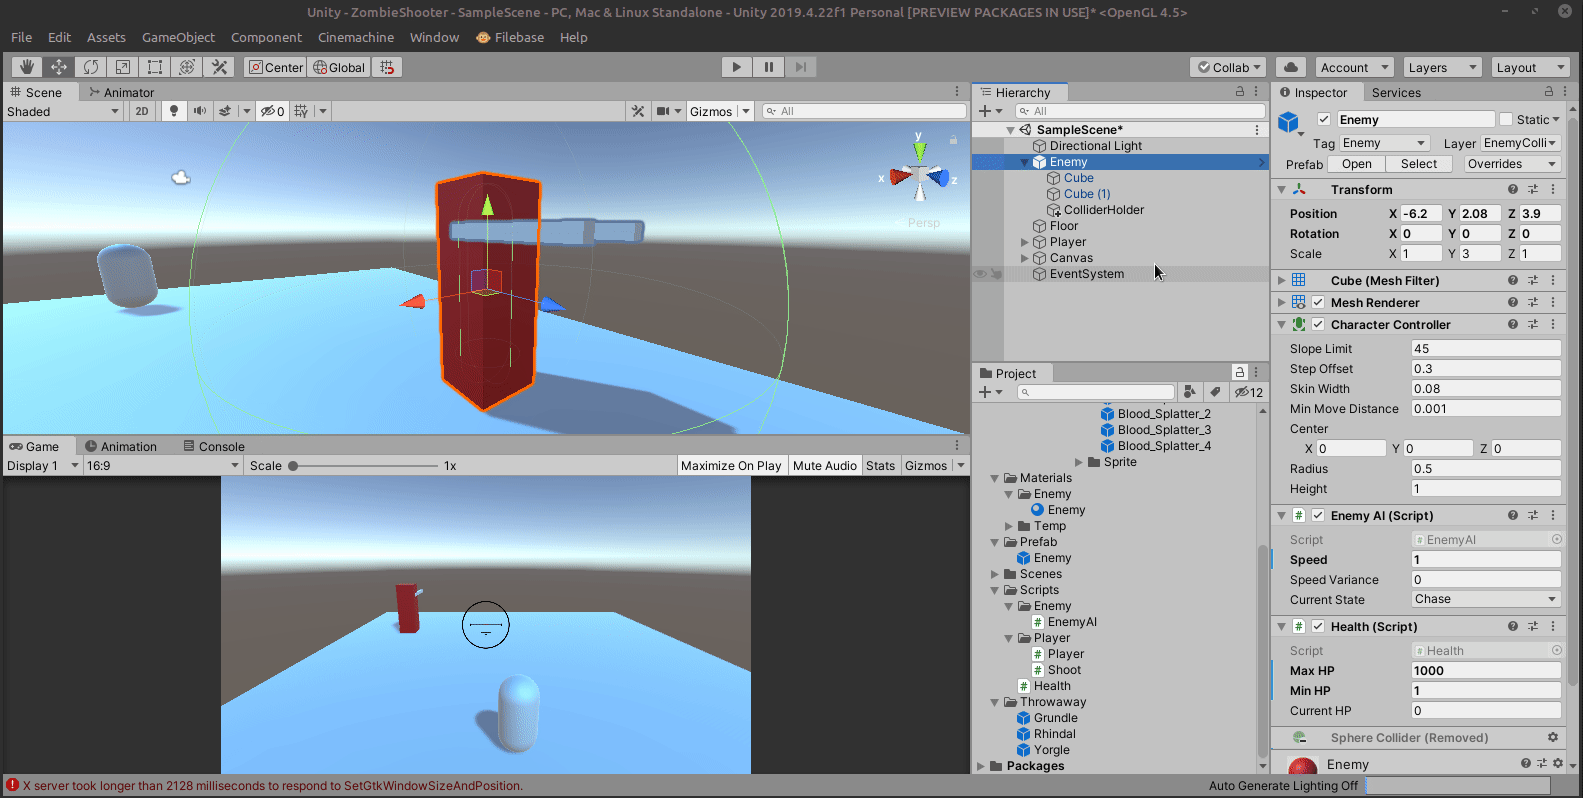1583x798 pixels.
Task: Select the Move tool
Action: (59, 67)
